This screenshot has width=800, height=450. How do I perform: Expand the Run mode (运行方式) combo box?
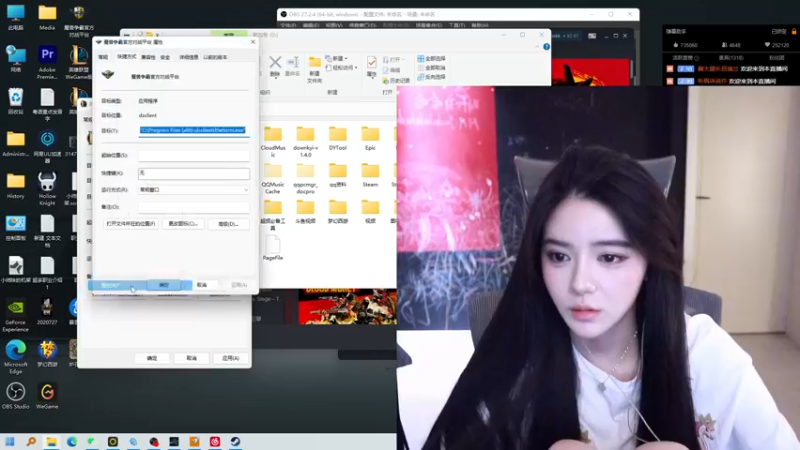point(194,190)
